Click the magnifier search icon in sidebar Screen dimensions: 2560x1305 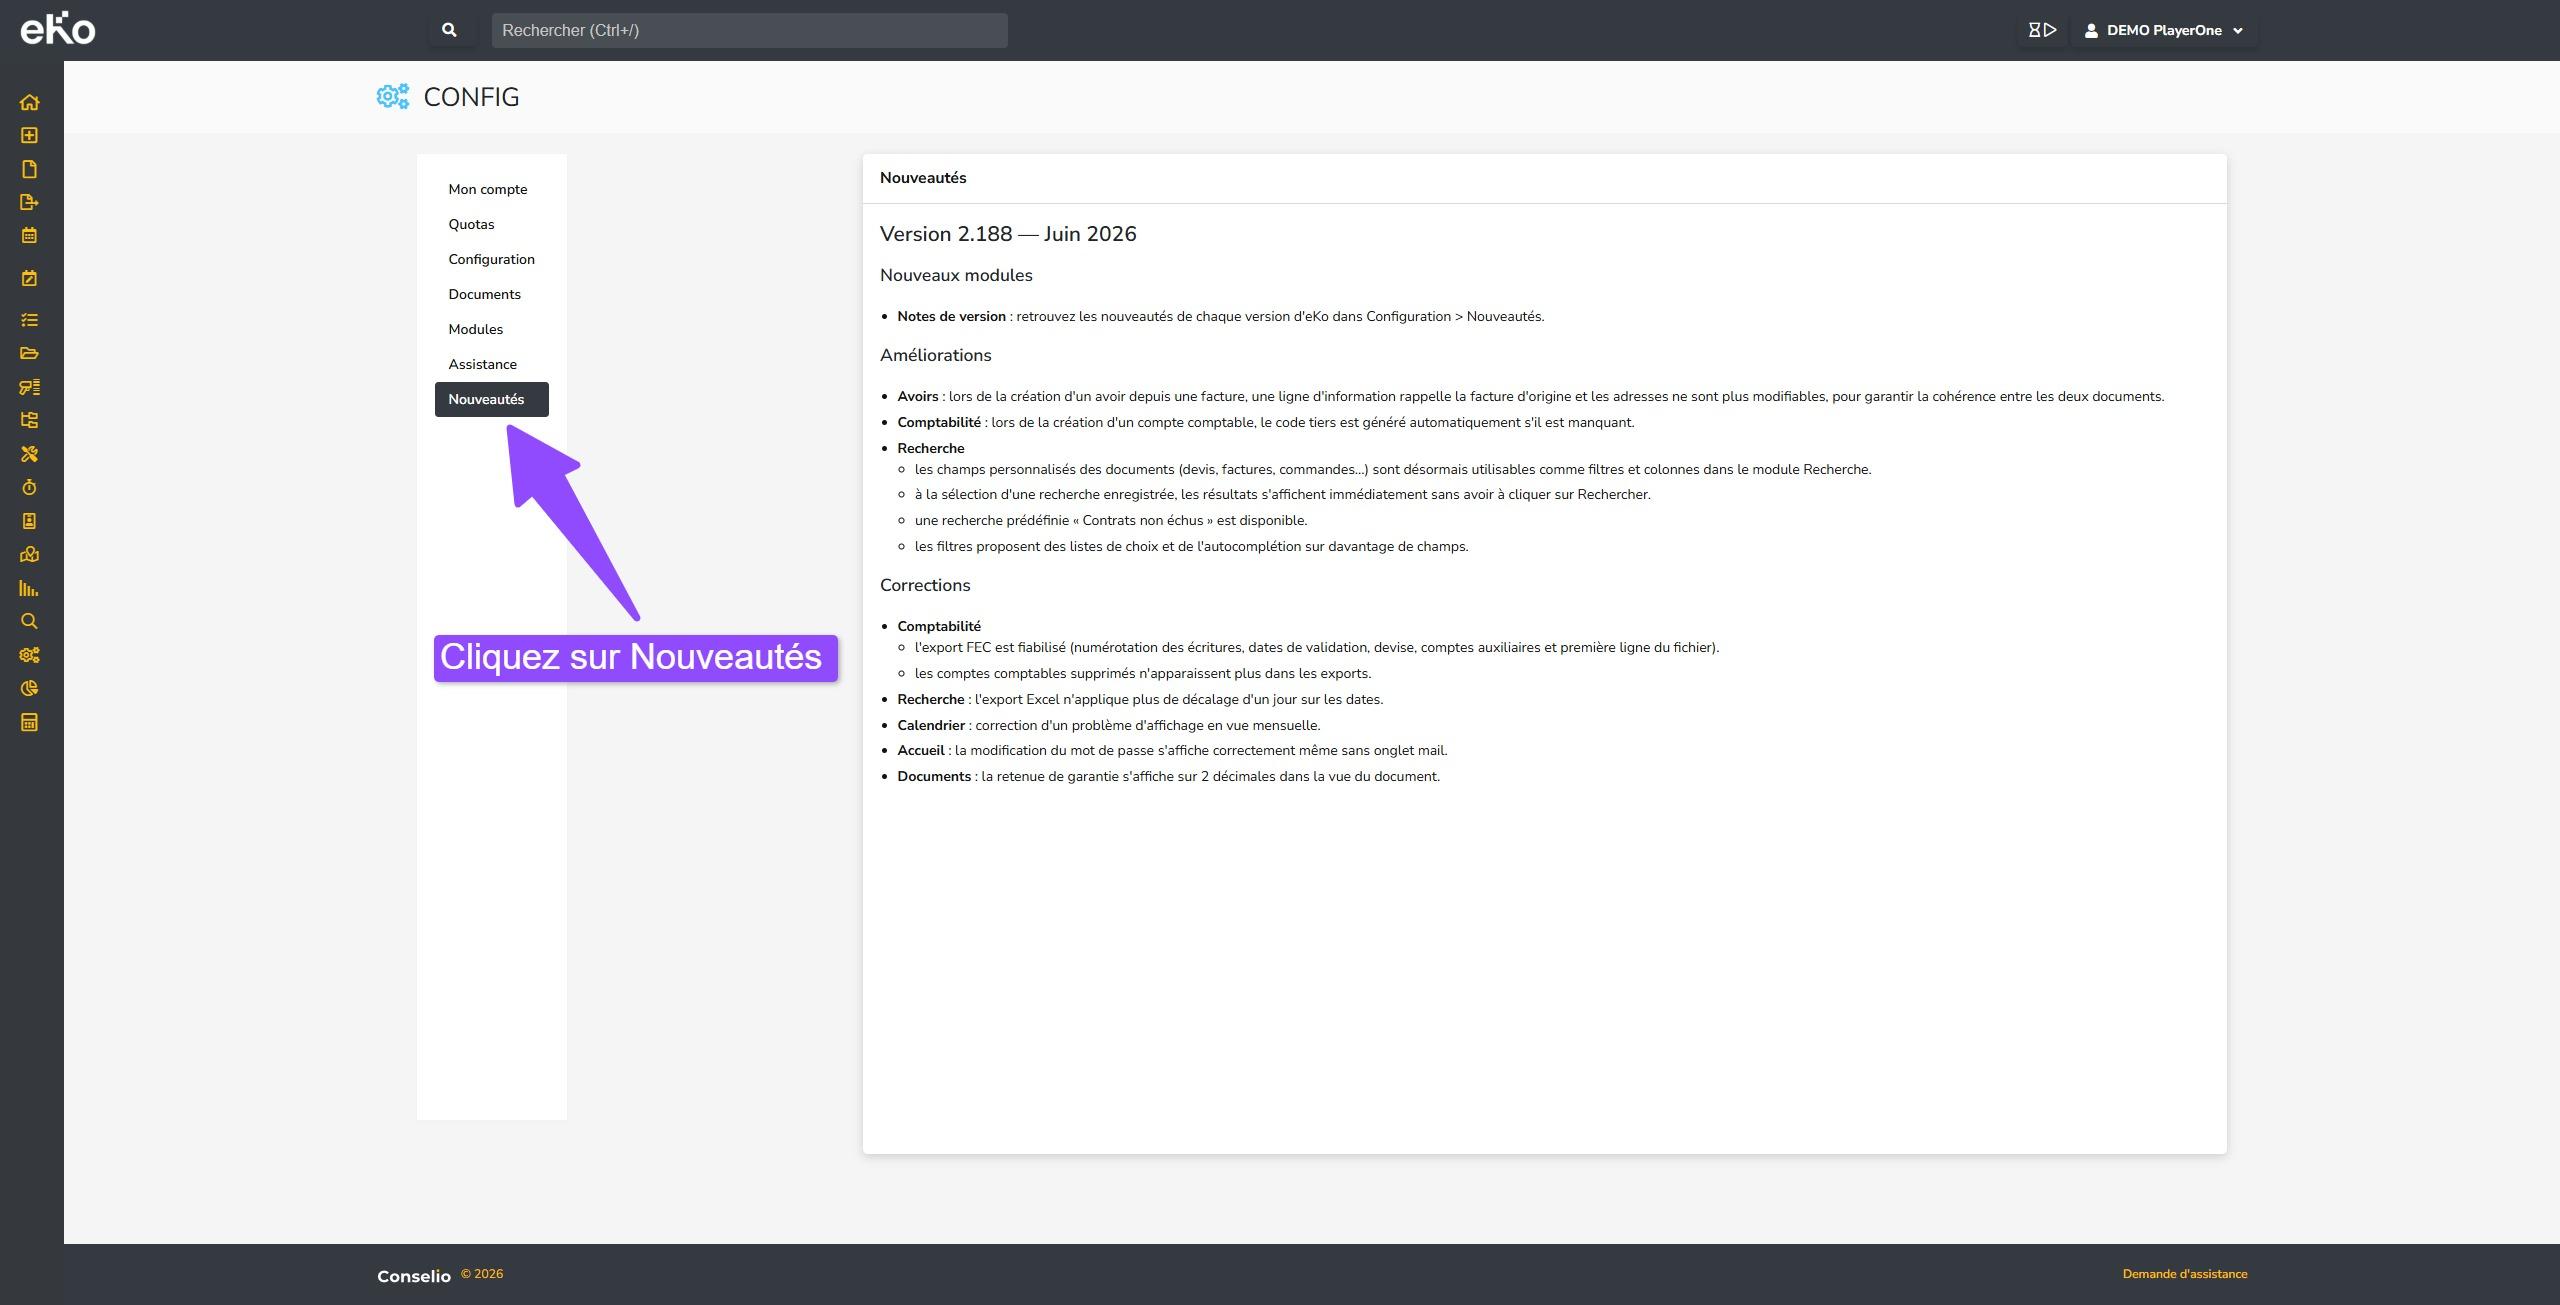point(29,621)
